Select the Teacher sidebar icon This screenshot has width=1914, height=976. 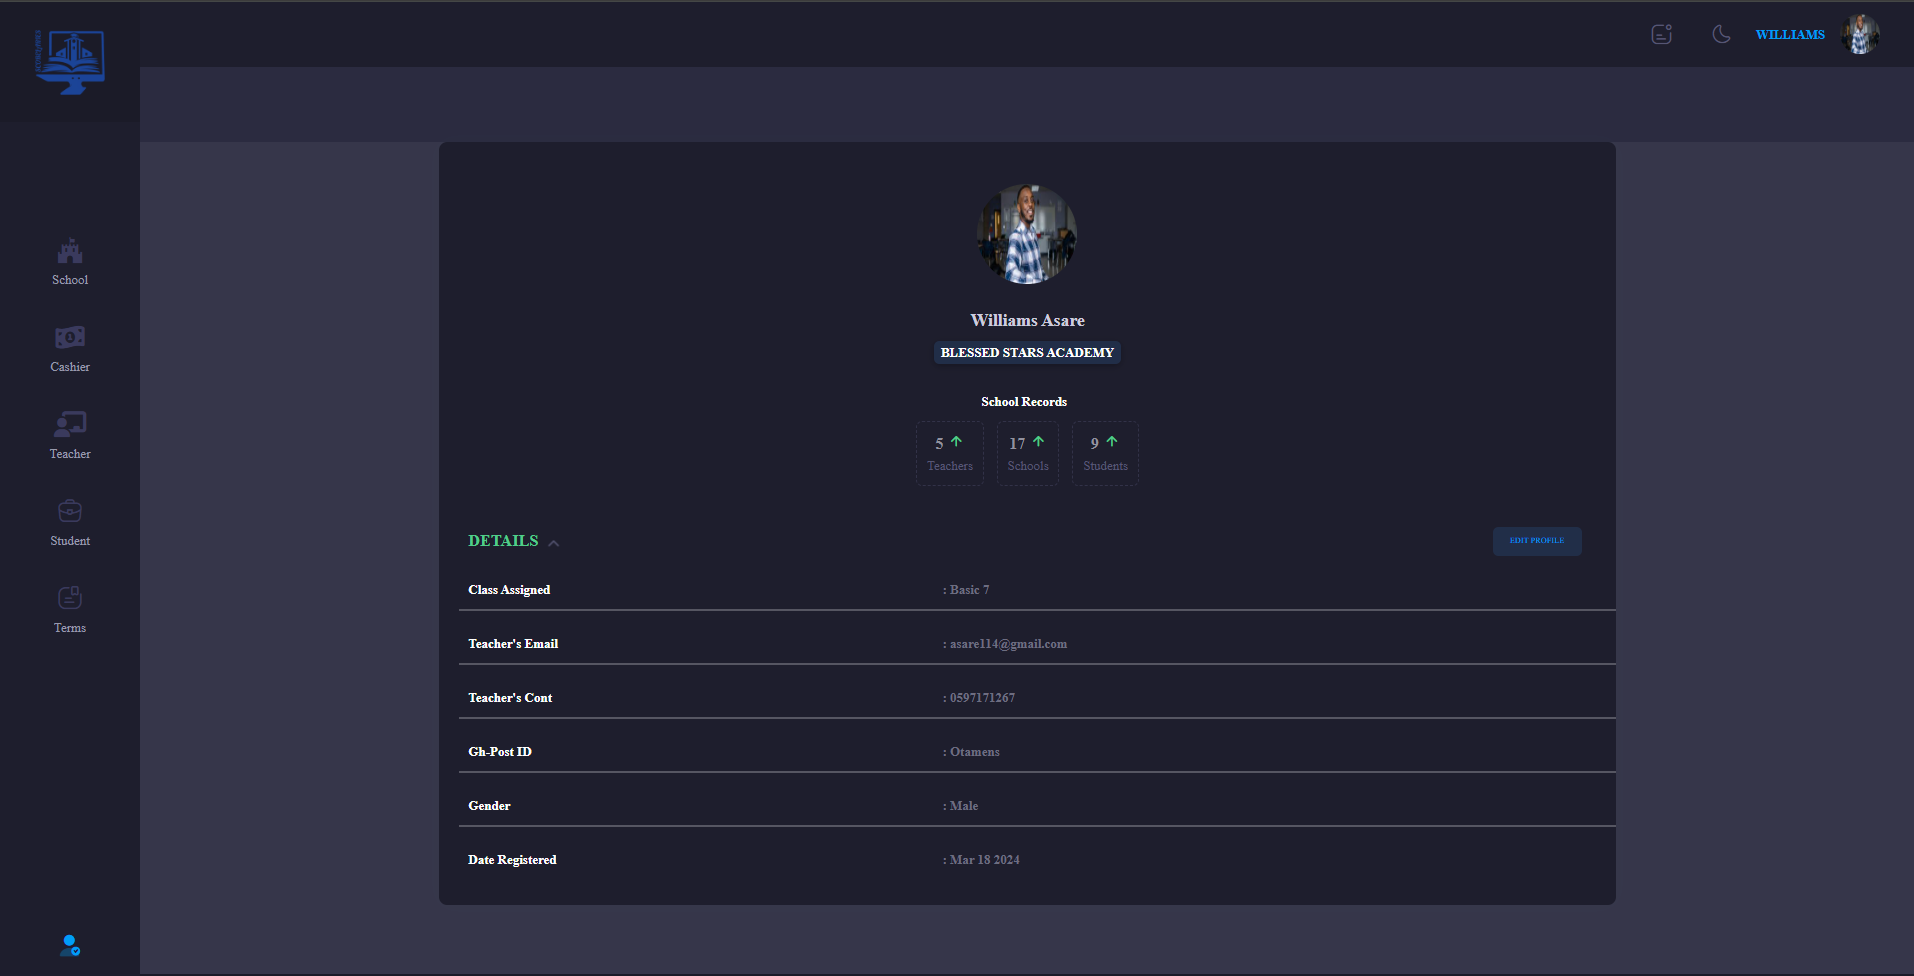point(70,424)
